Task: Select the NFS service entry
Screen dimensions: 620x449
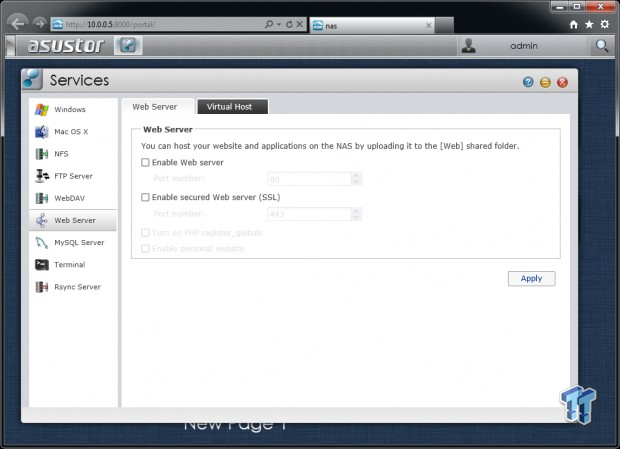Action: pos(73,154)
